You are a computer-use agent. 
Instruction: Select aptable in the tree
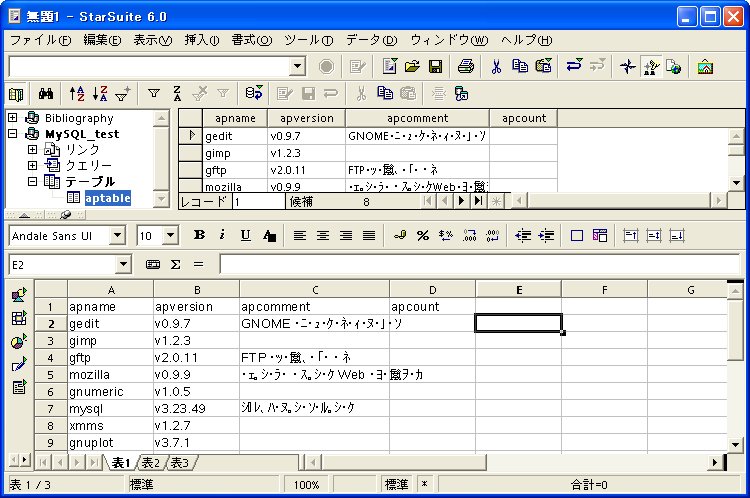point(107,198)
